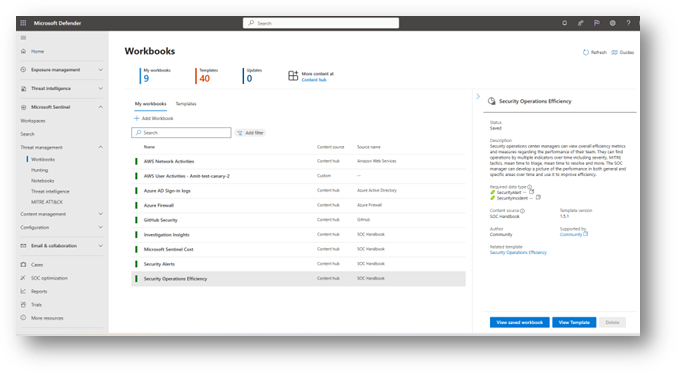Open Notebooks in sidebar
Viewport: 678px width, 374px height.
coord(42,181)
